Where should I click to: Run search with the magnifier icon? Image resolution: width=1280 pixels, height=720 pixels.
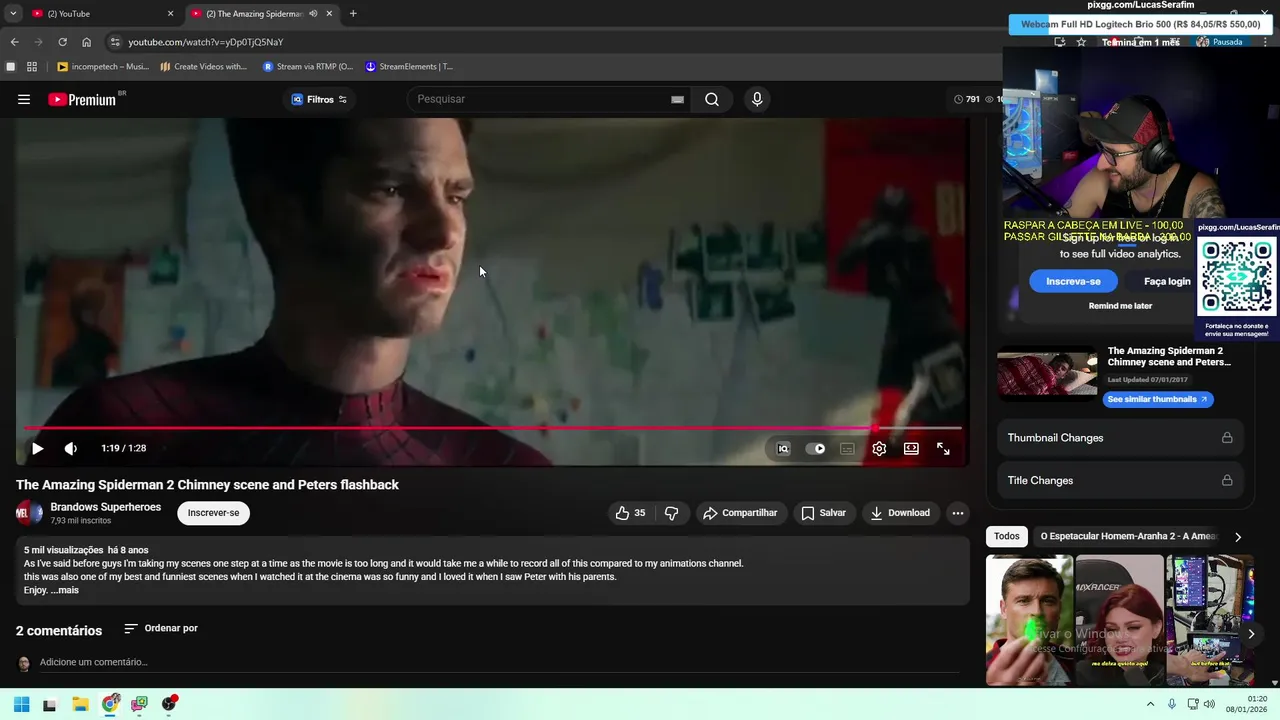712,99
